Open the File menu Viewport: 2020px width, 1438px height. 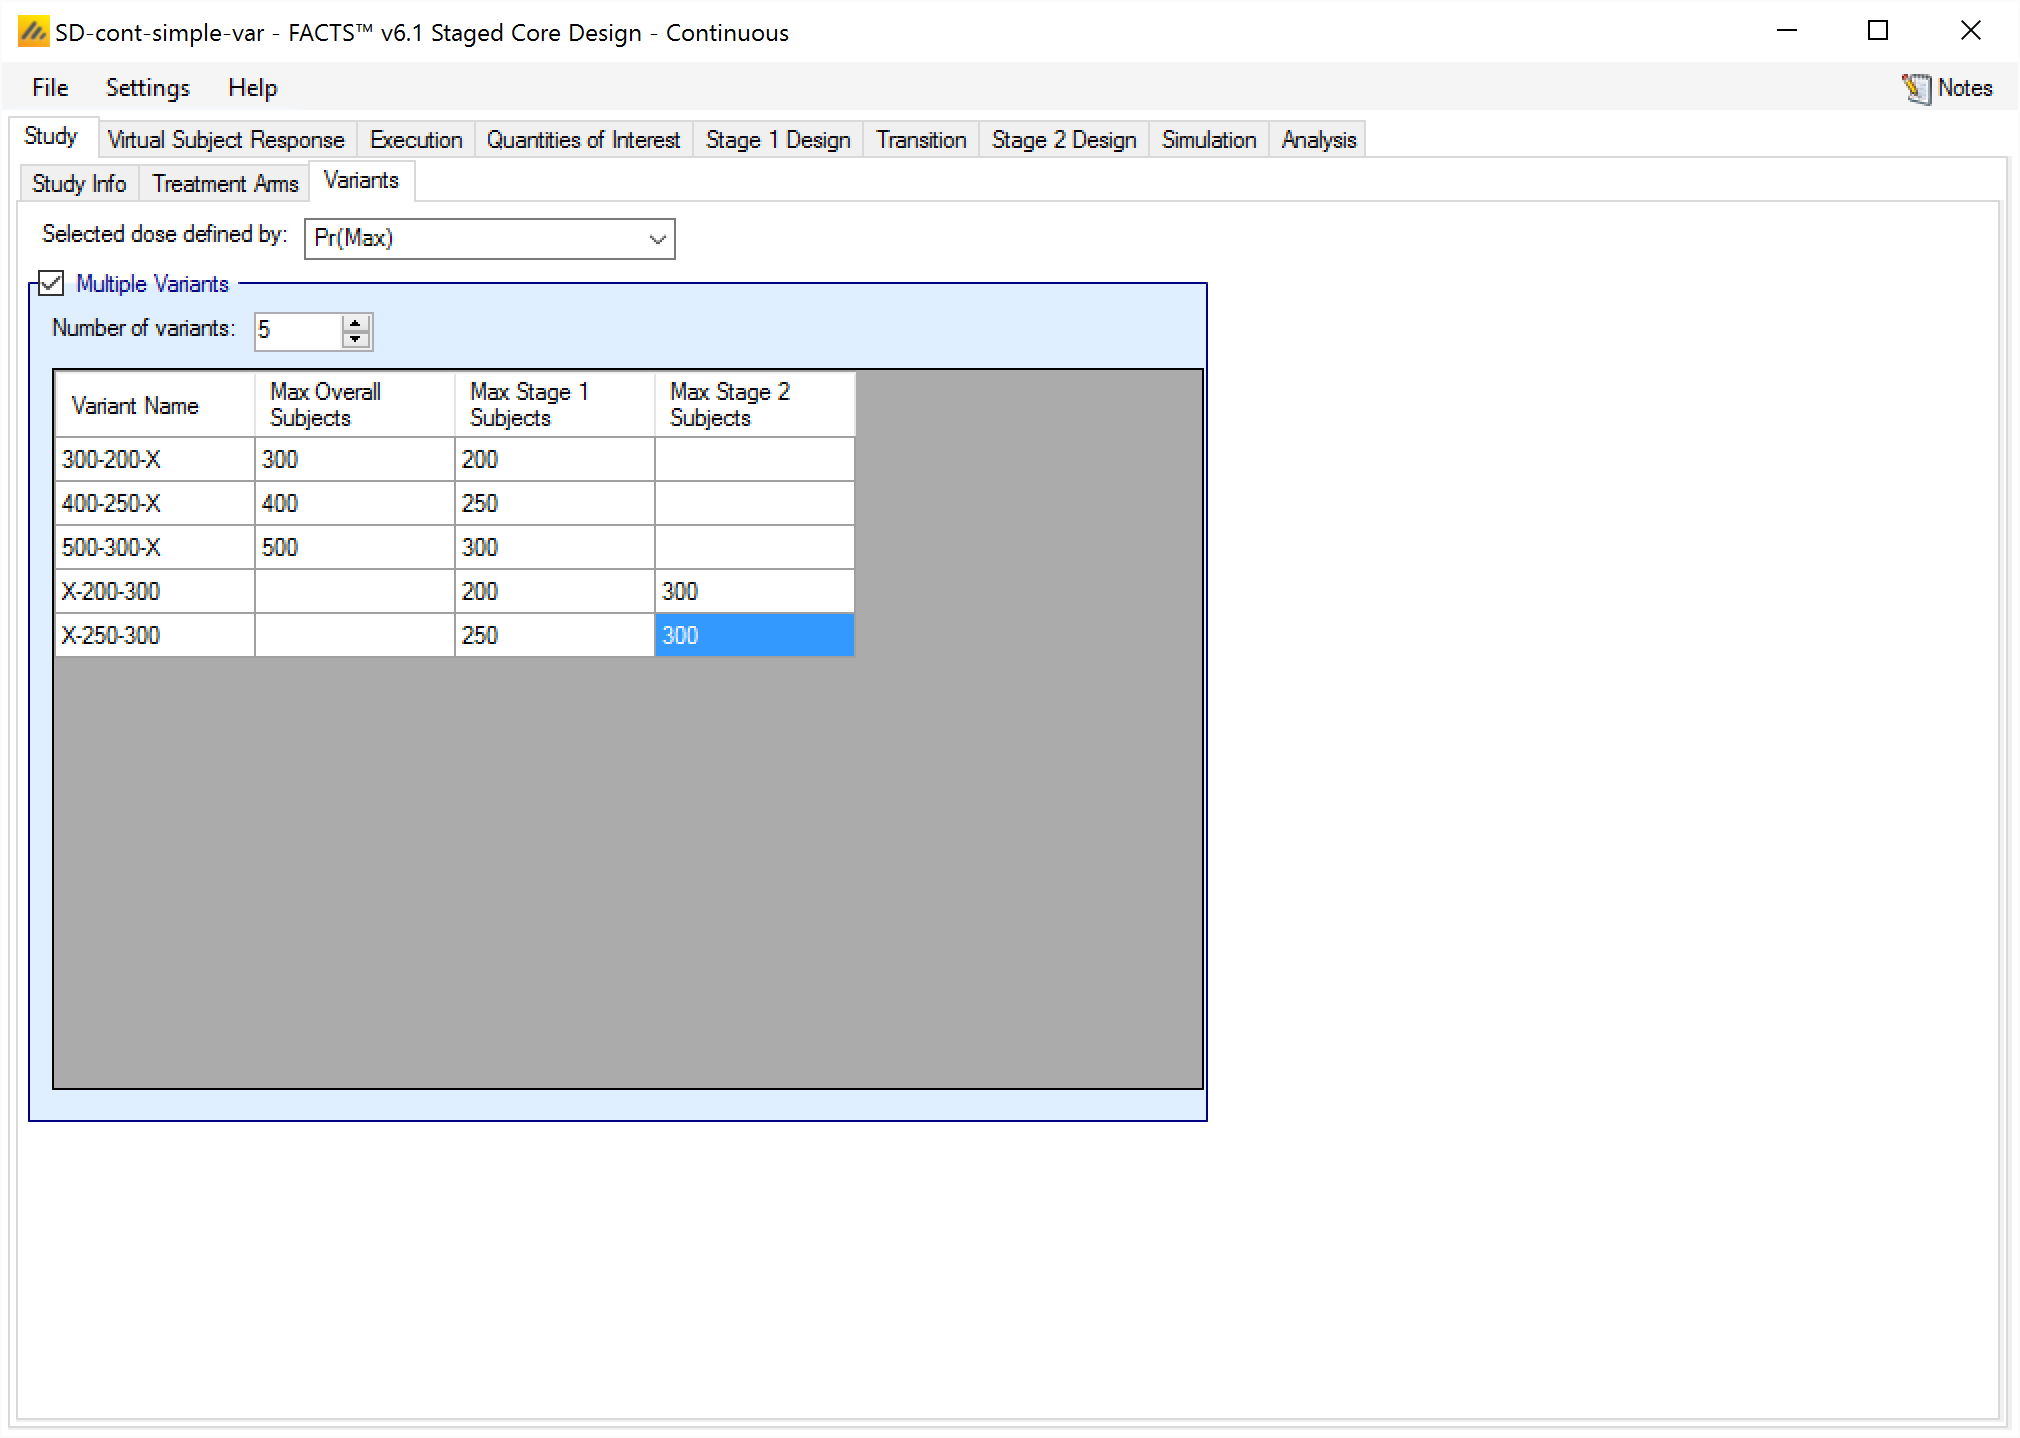50,88
